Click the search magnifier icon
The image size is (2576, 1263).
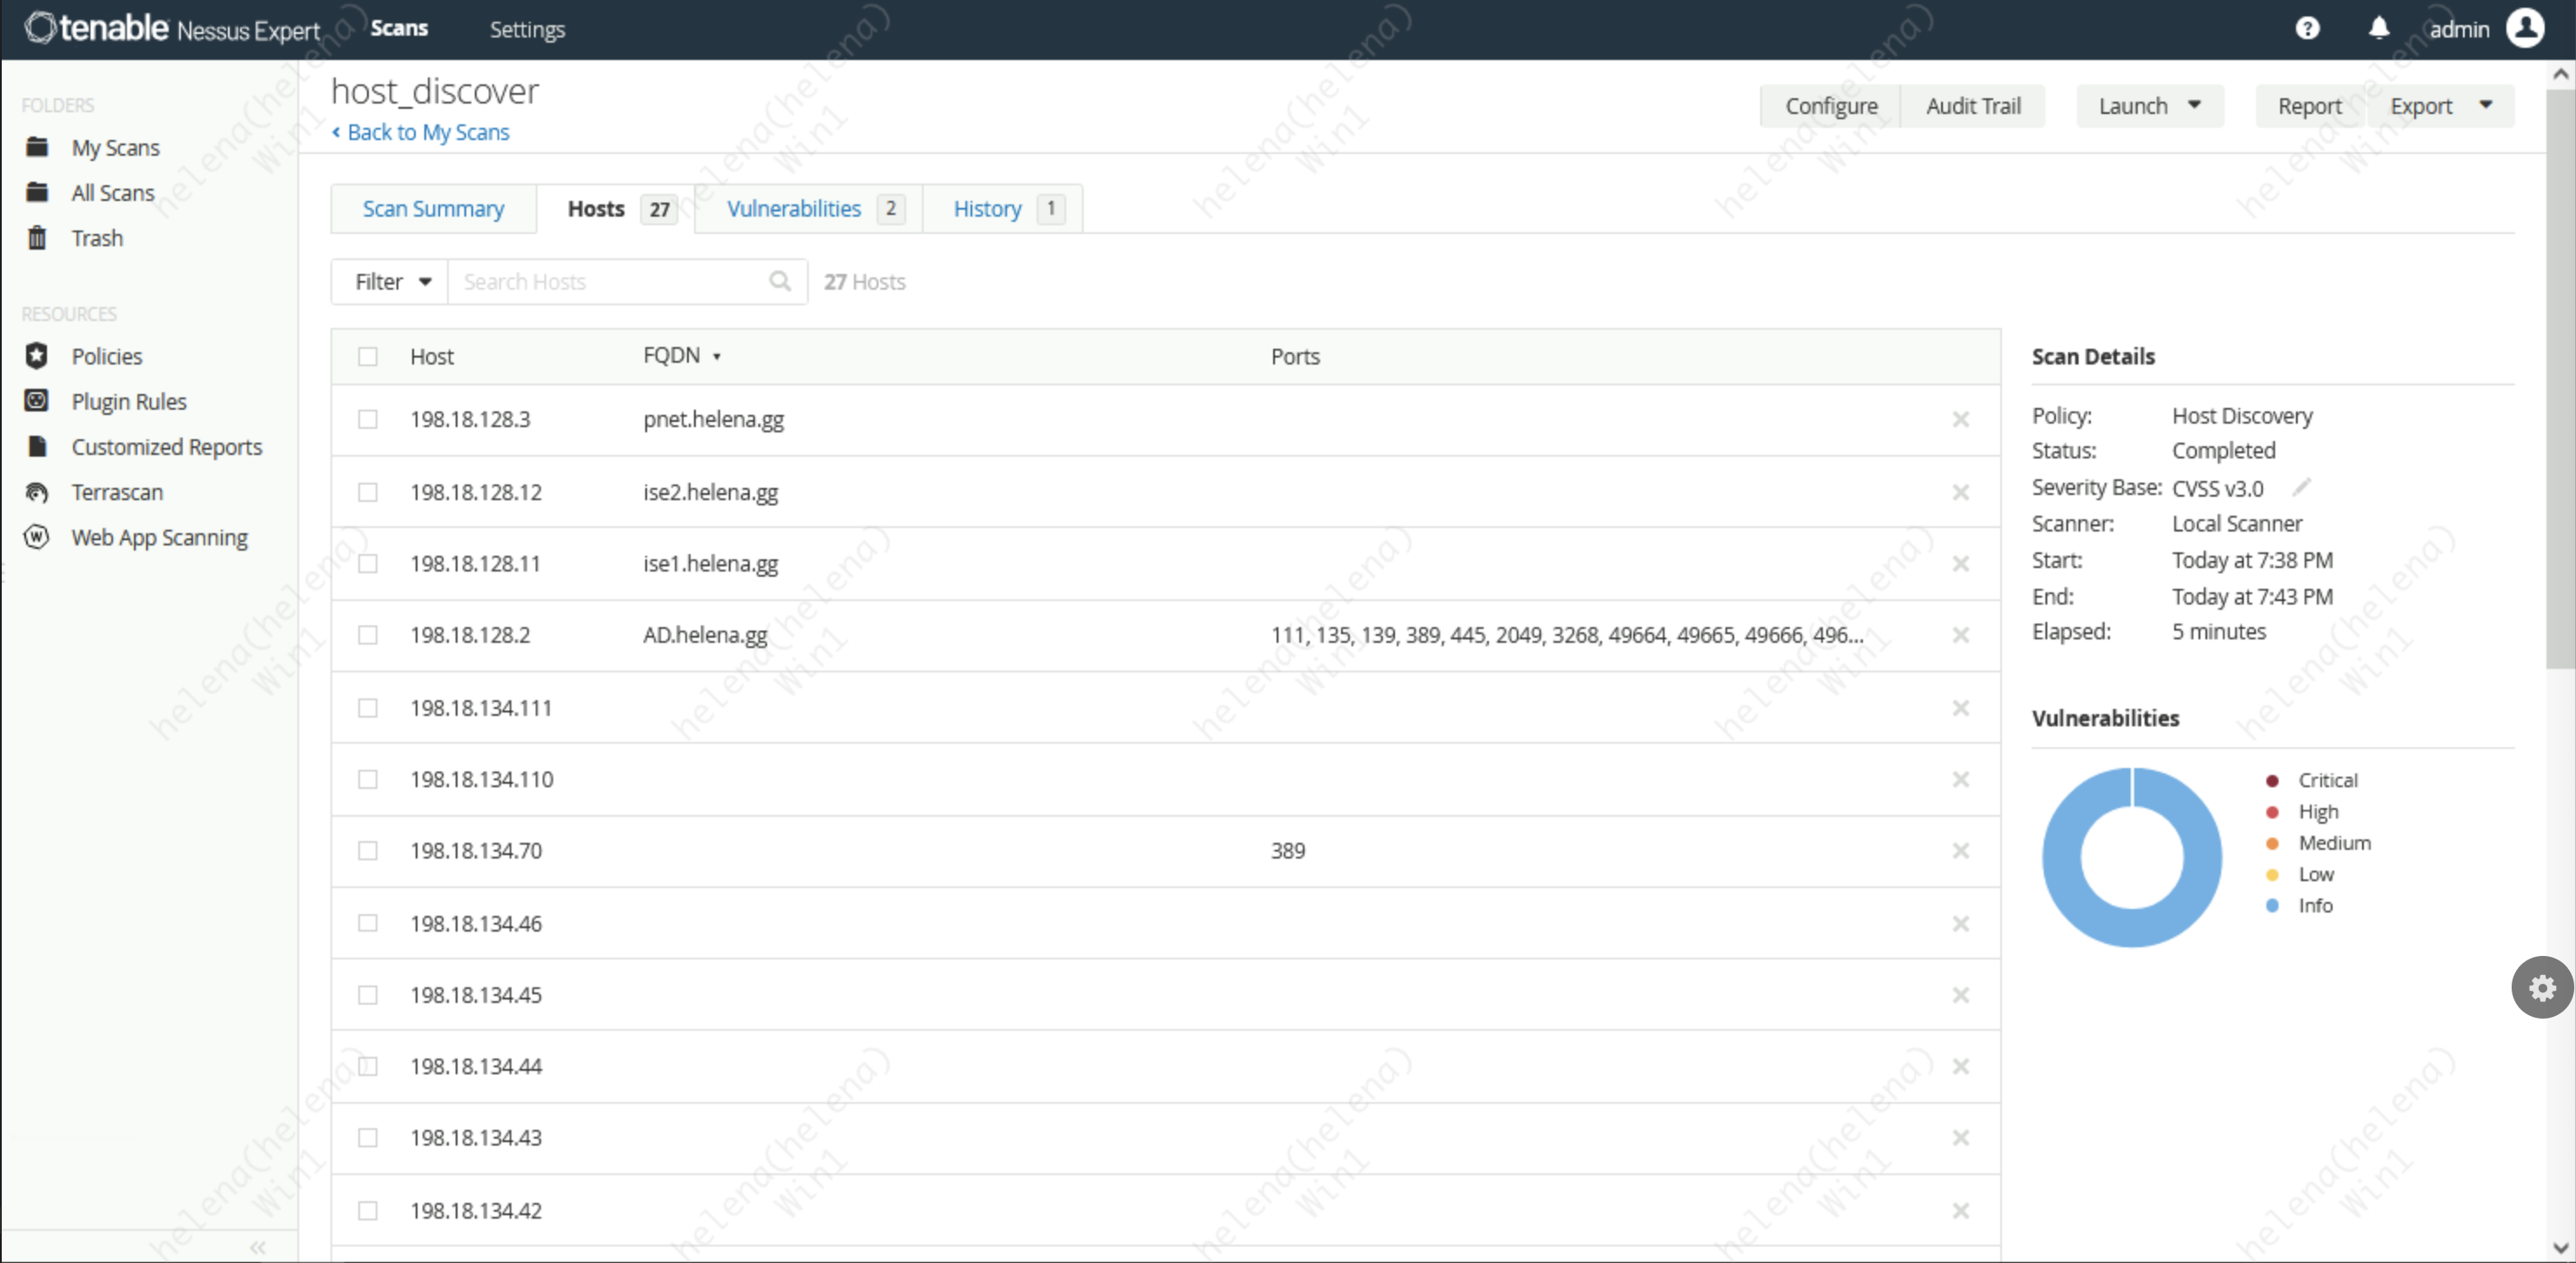pyautogui.click(x=780, y=281)
